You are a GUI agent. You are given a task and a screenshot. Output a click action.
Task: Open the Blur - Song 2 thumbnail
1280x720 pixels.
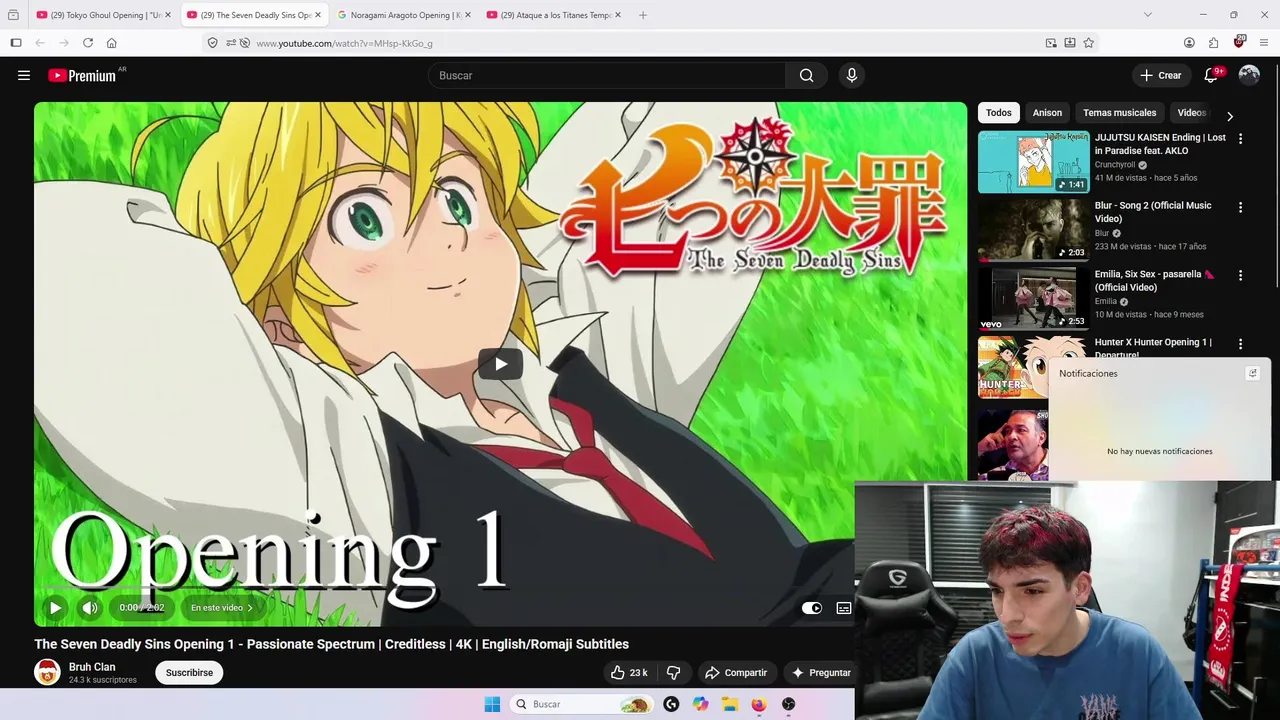click(x=1033, y=230)
